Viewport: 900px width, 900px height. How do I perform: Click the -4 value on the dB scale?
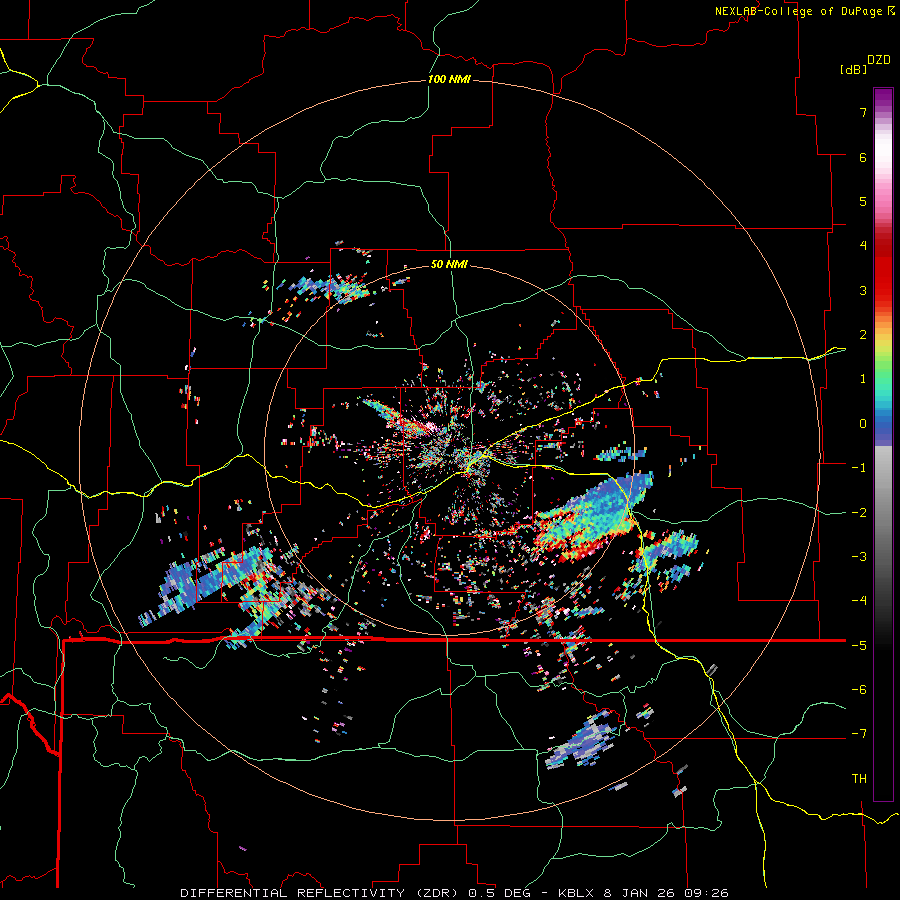pyautogui.click(x=859, y=601)
